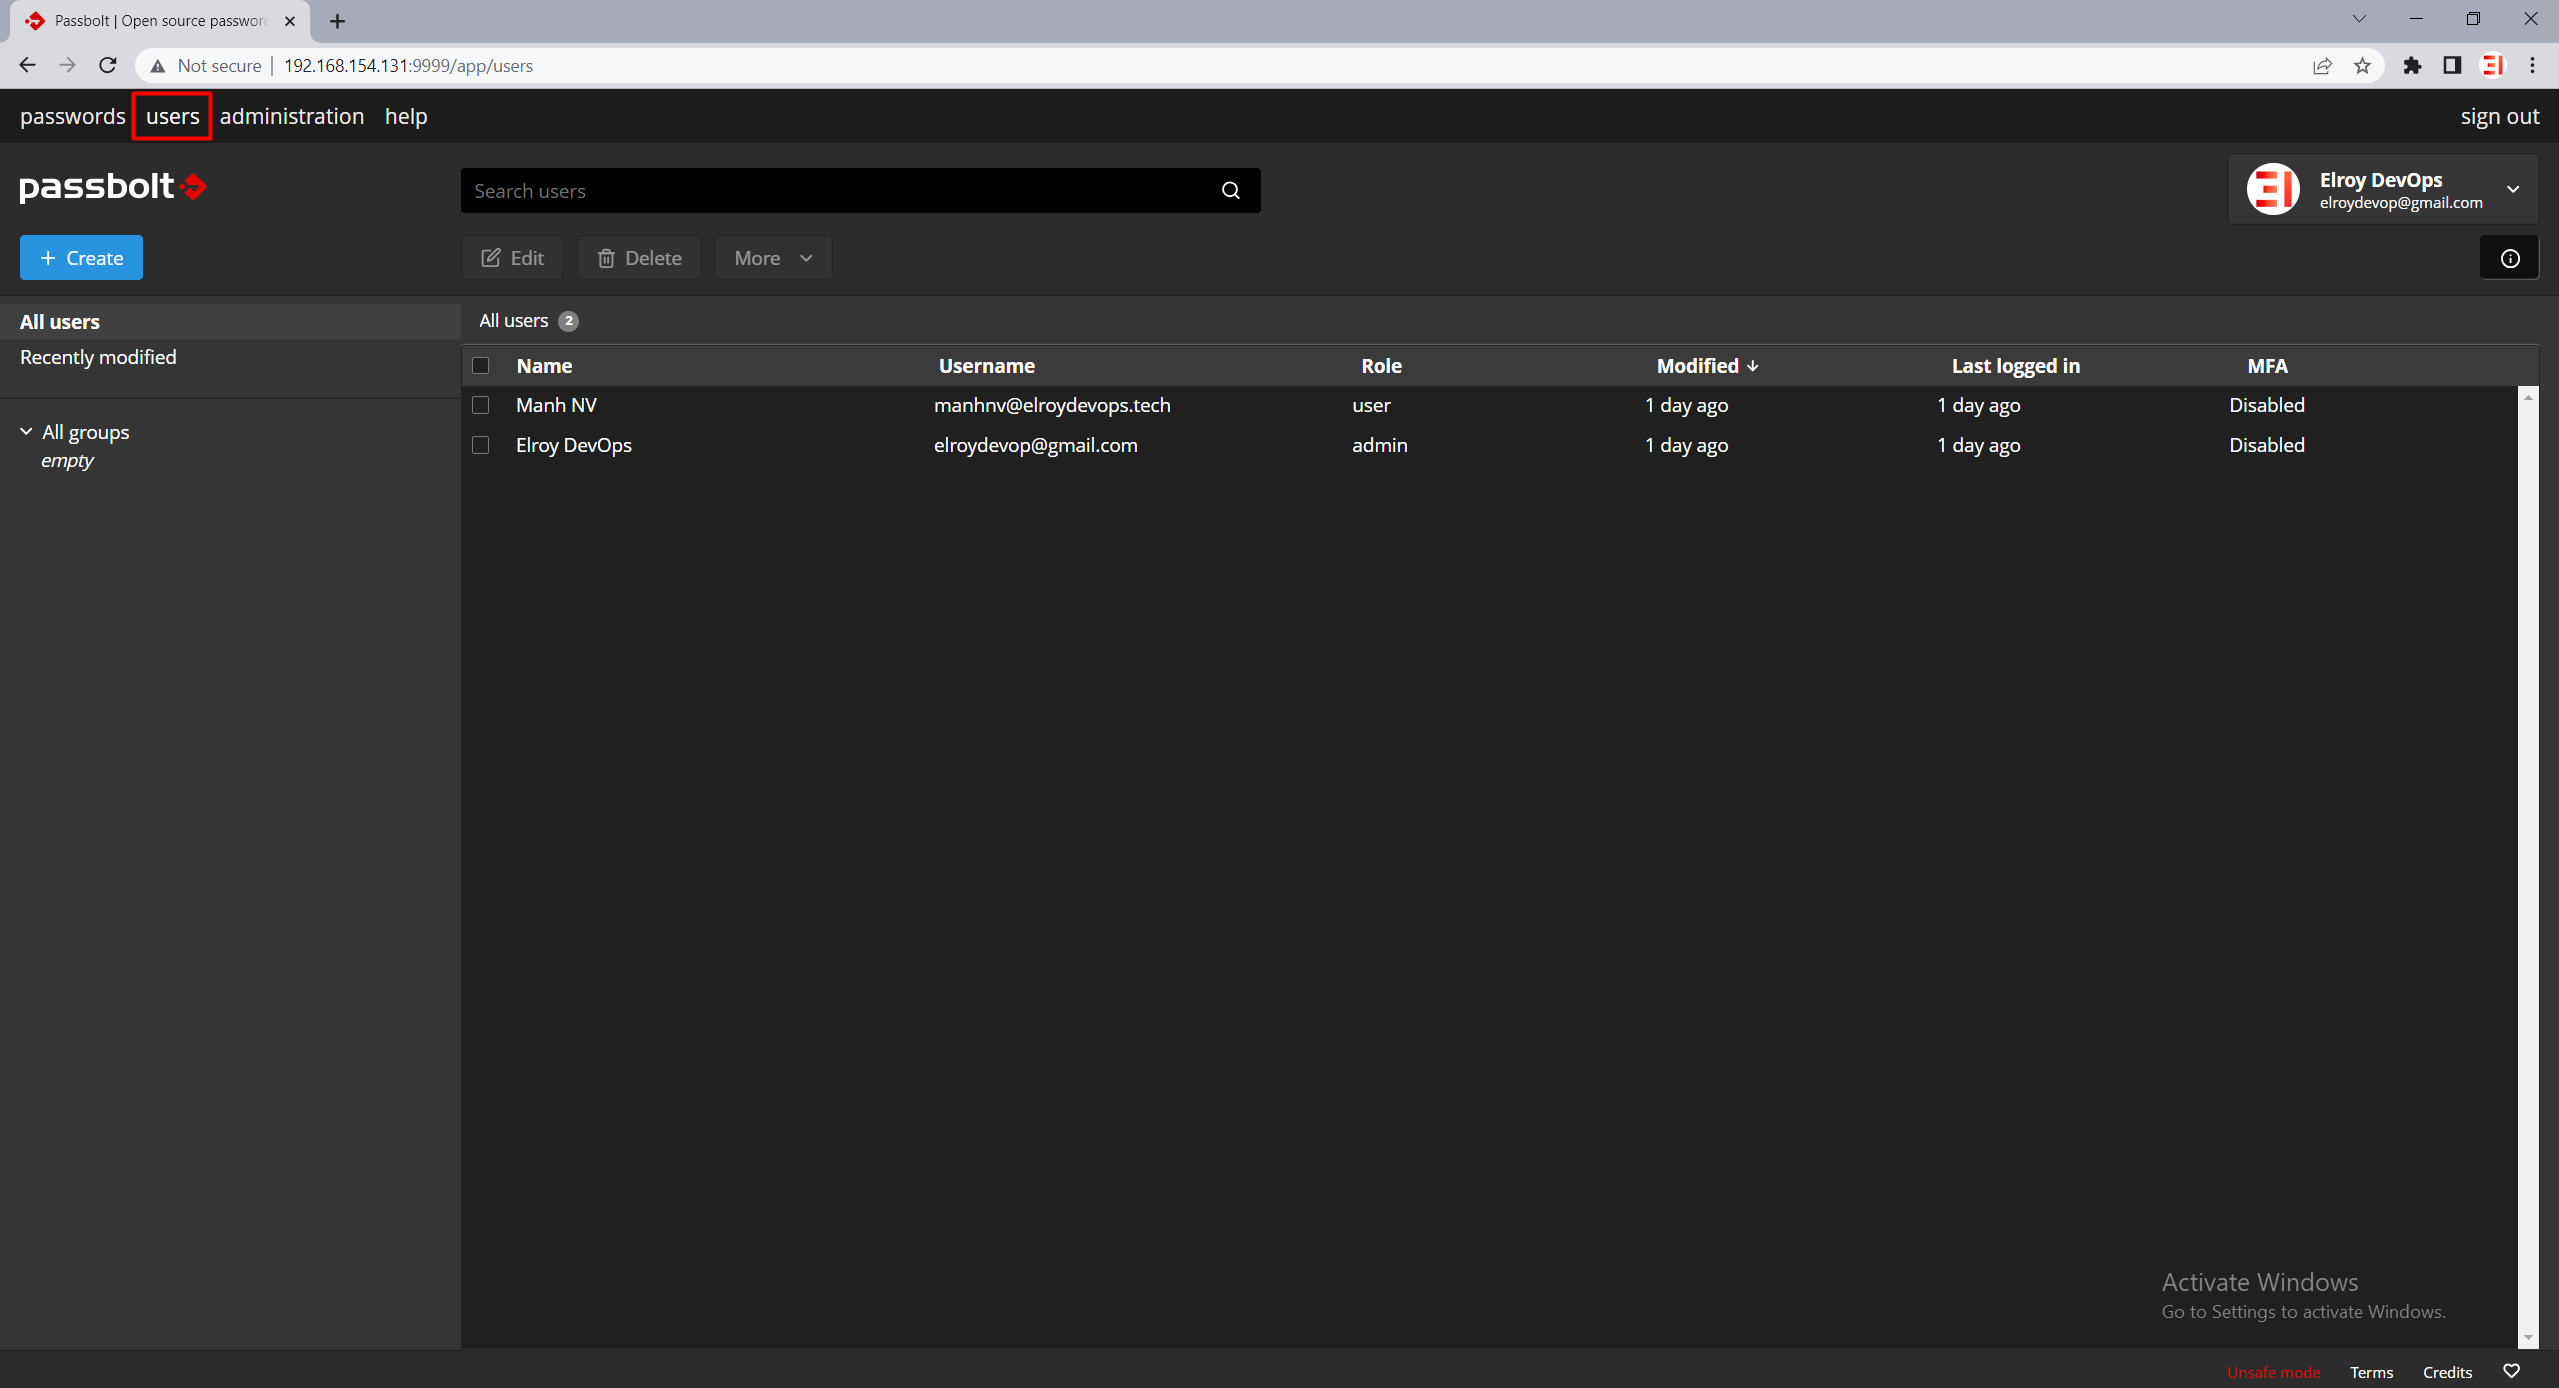
Task: Open the Chrome three-dot menu
Action: tap(2533, 66)
